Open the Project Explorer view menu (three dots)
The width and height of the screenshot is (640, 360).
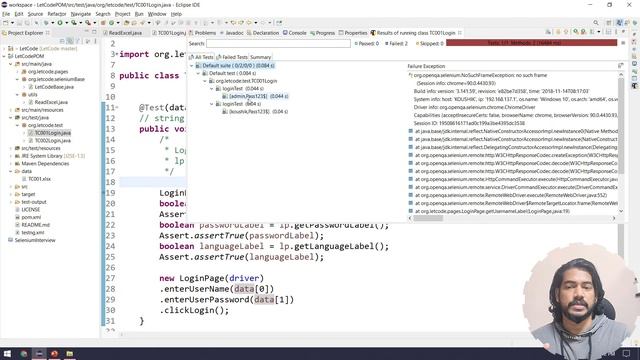pyautogui.click(x=95, y=41)
